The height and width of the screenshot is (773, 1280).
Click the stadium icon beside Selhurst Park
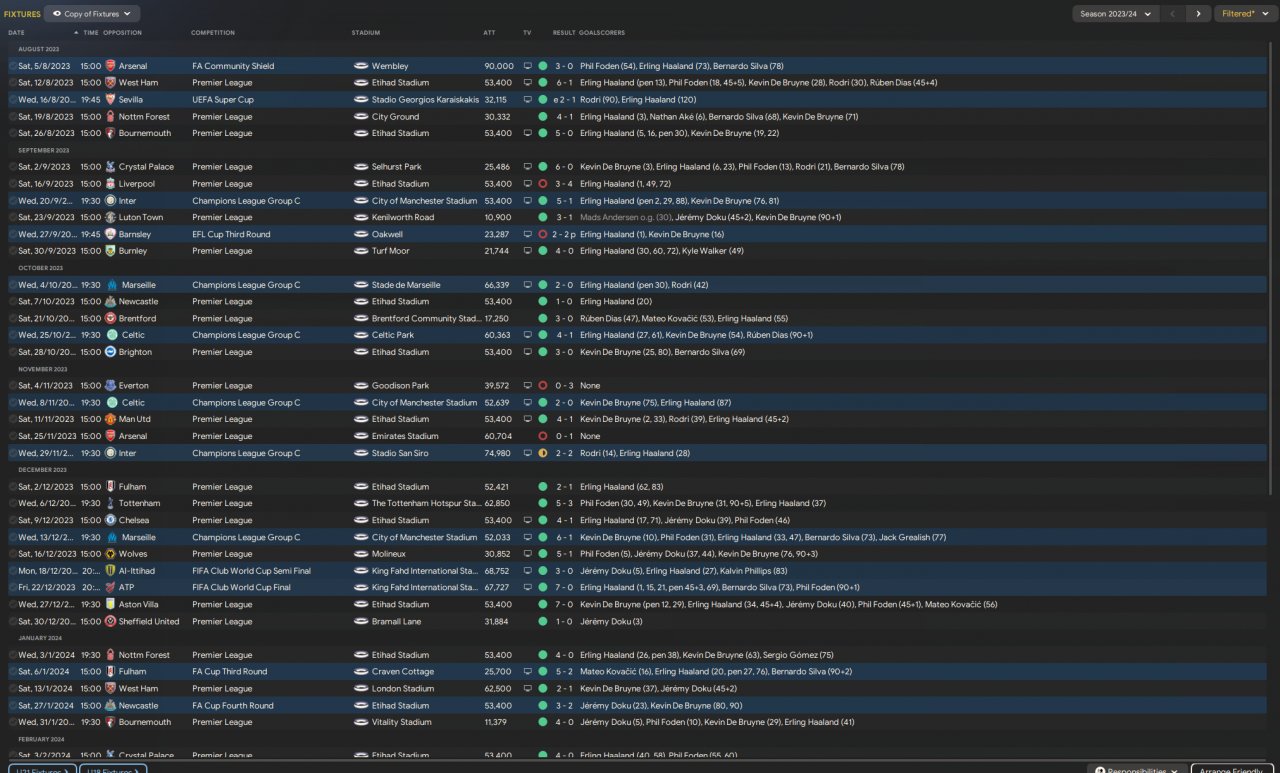pyautogui.click(x=361, y=167)
